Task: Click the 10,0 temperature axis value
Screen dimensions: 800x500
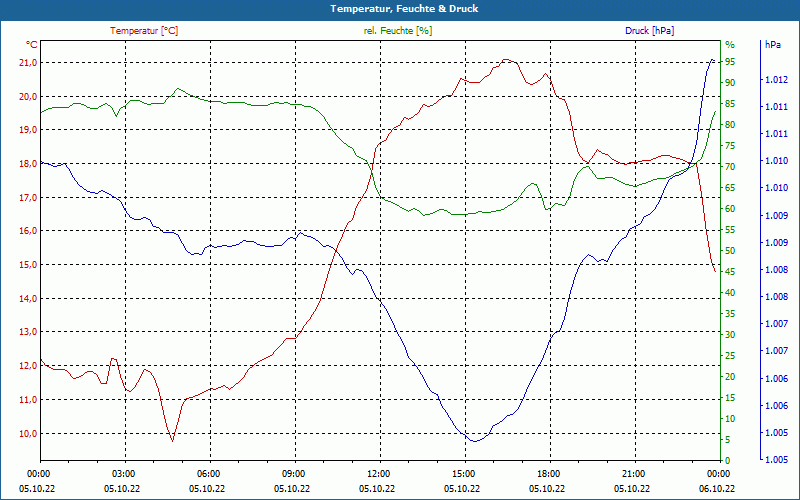Action: (x=29, y=434)
